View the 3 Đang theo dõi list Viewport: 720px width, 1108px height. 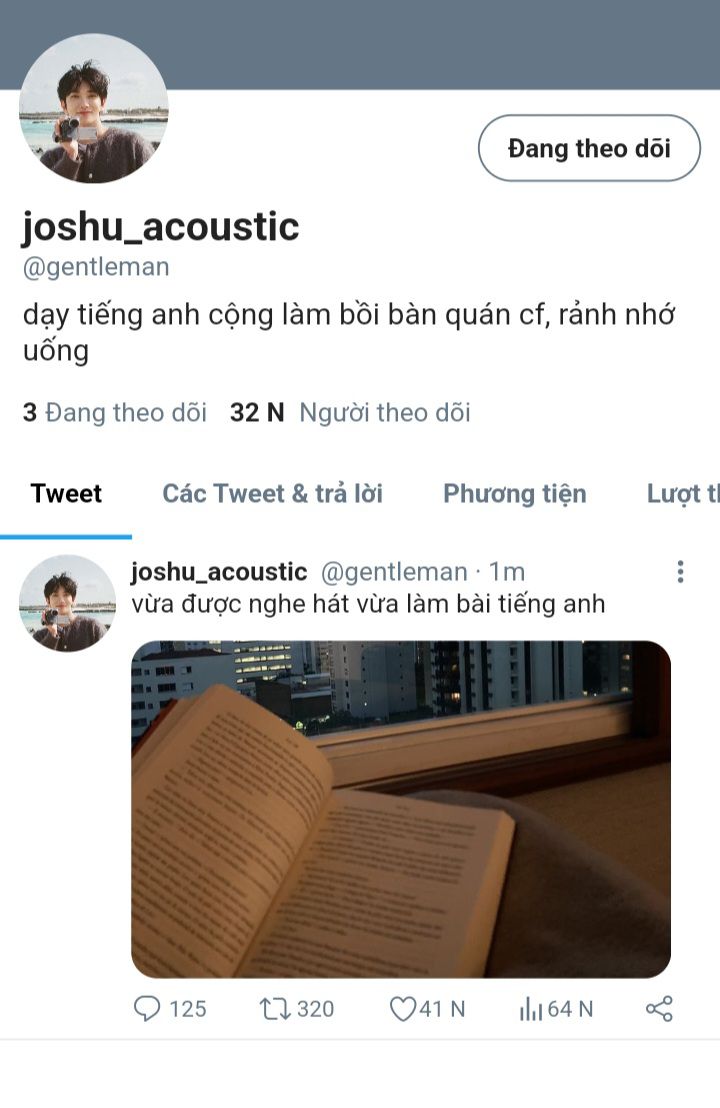pyautogui.click(x=114, y=412)
